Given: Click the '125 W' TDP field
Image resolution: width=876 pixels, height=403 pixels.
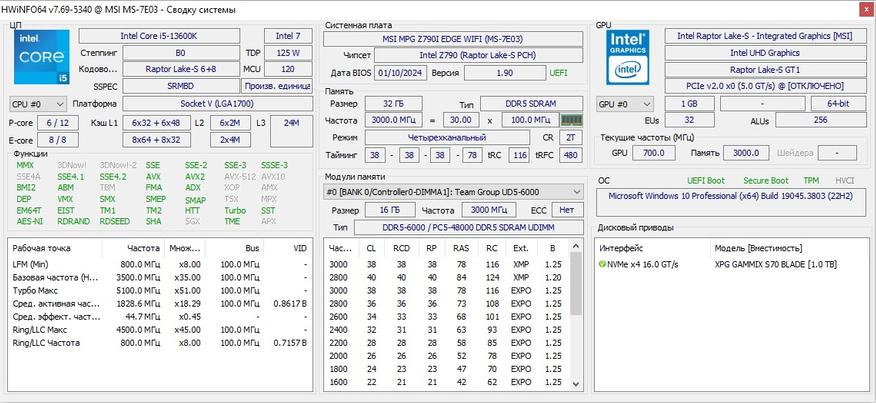Looking at the screenshot, I should [x=288, y=53].
